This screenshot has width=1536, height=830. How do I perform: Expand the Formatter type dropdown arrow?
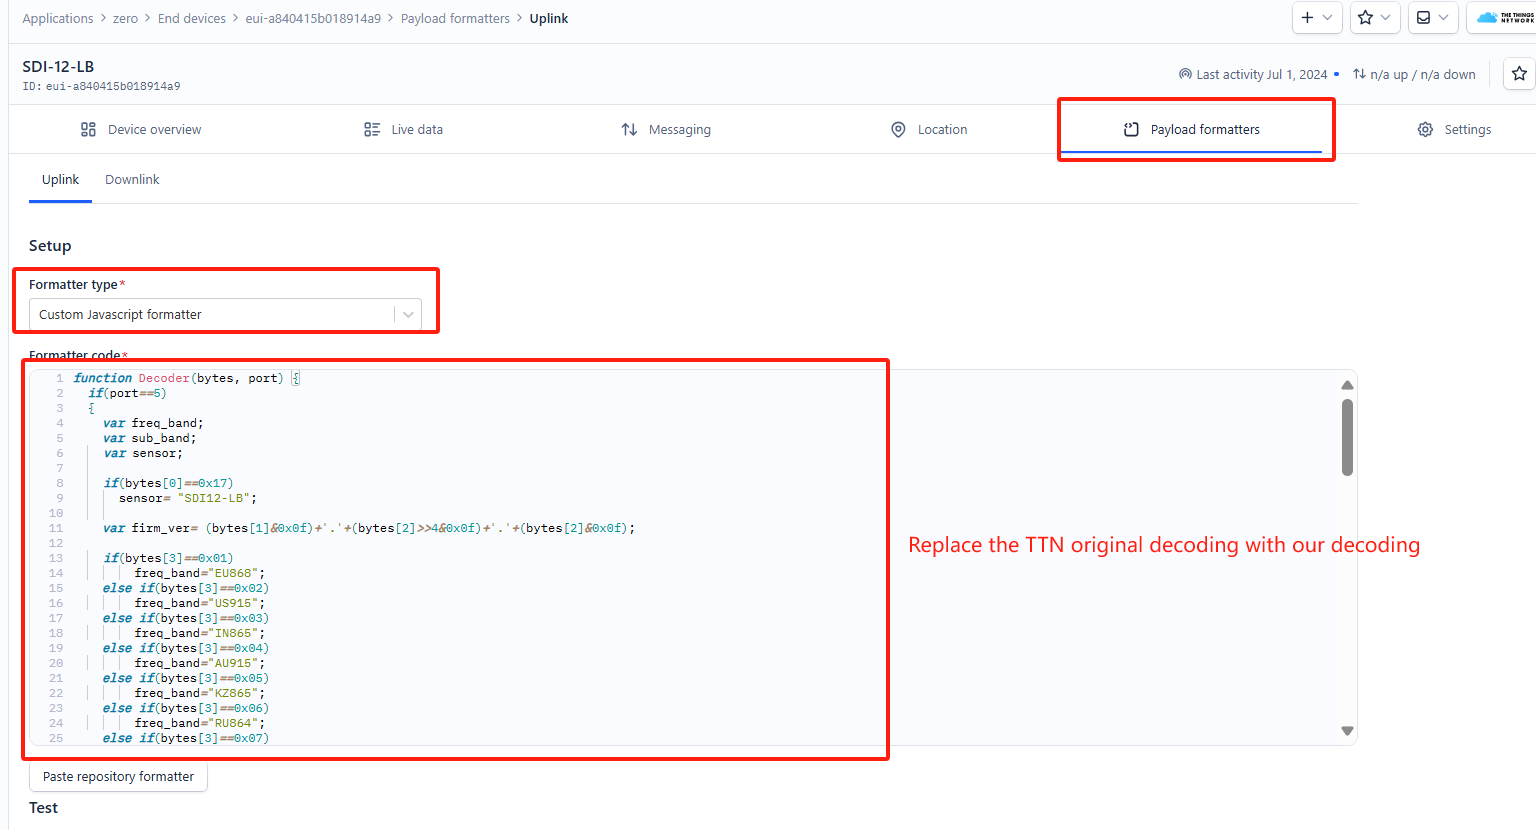pos(408,314)
